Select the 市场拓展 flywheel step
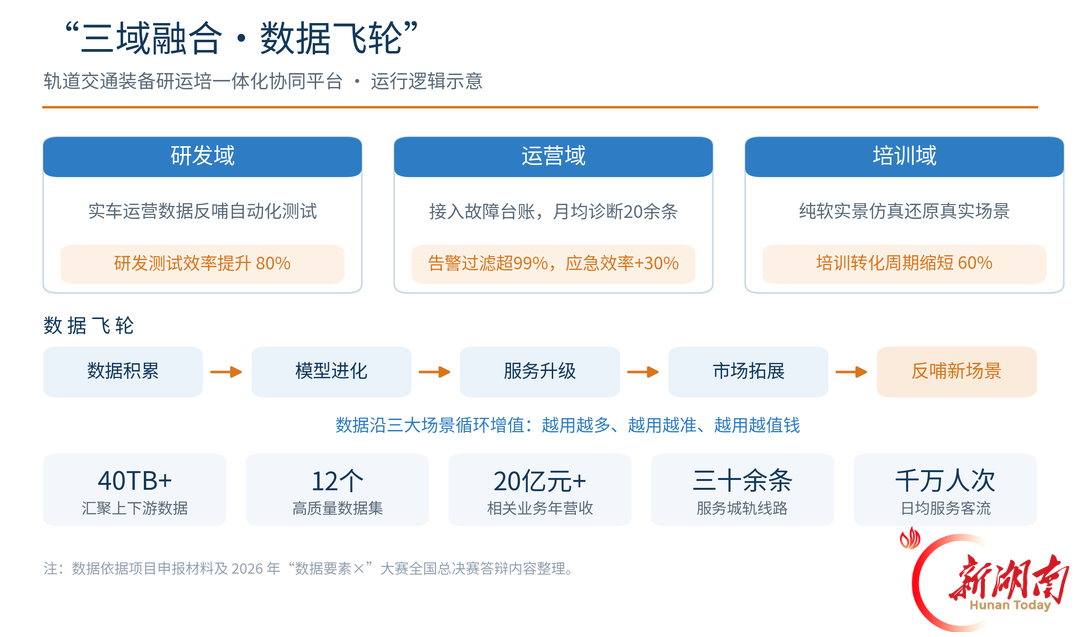The width and height of the screenshot is (1080, 637). tap(748, 372)
